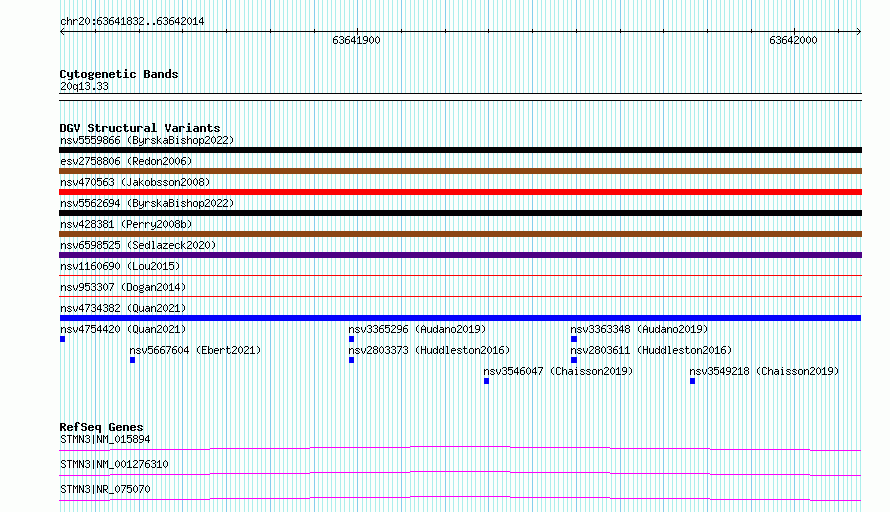Select nsv4734382 (Quan2021) label
Viewport: 890px width, 512px height.
coord(123,308)
